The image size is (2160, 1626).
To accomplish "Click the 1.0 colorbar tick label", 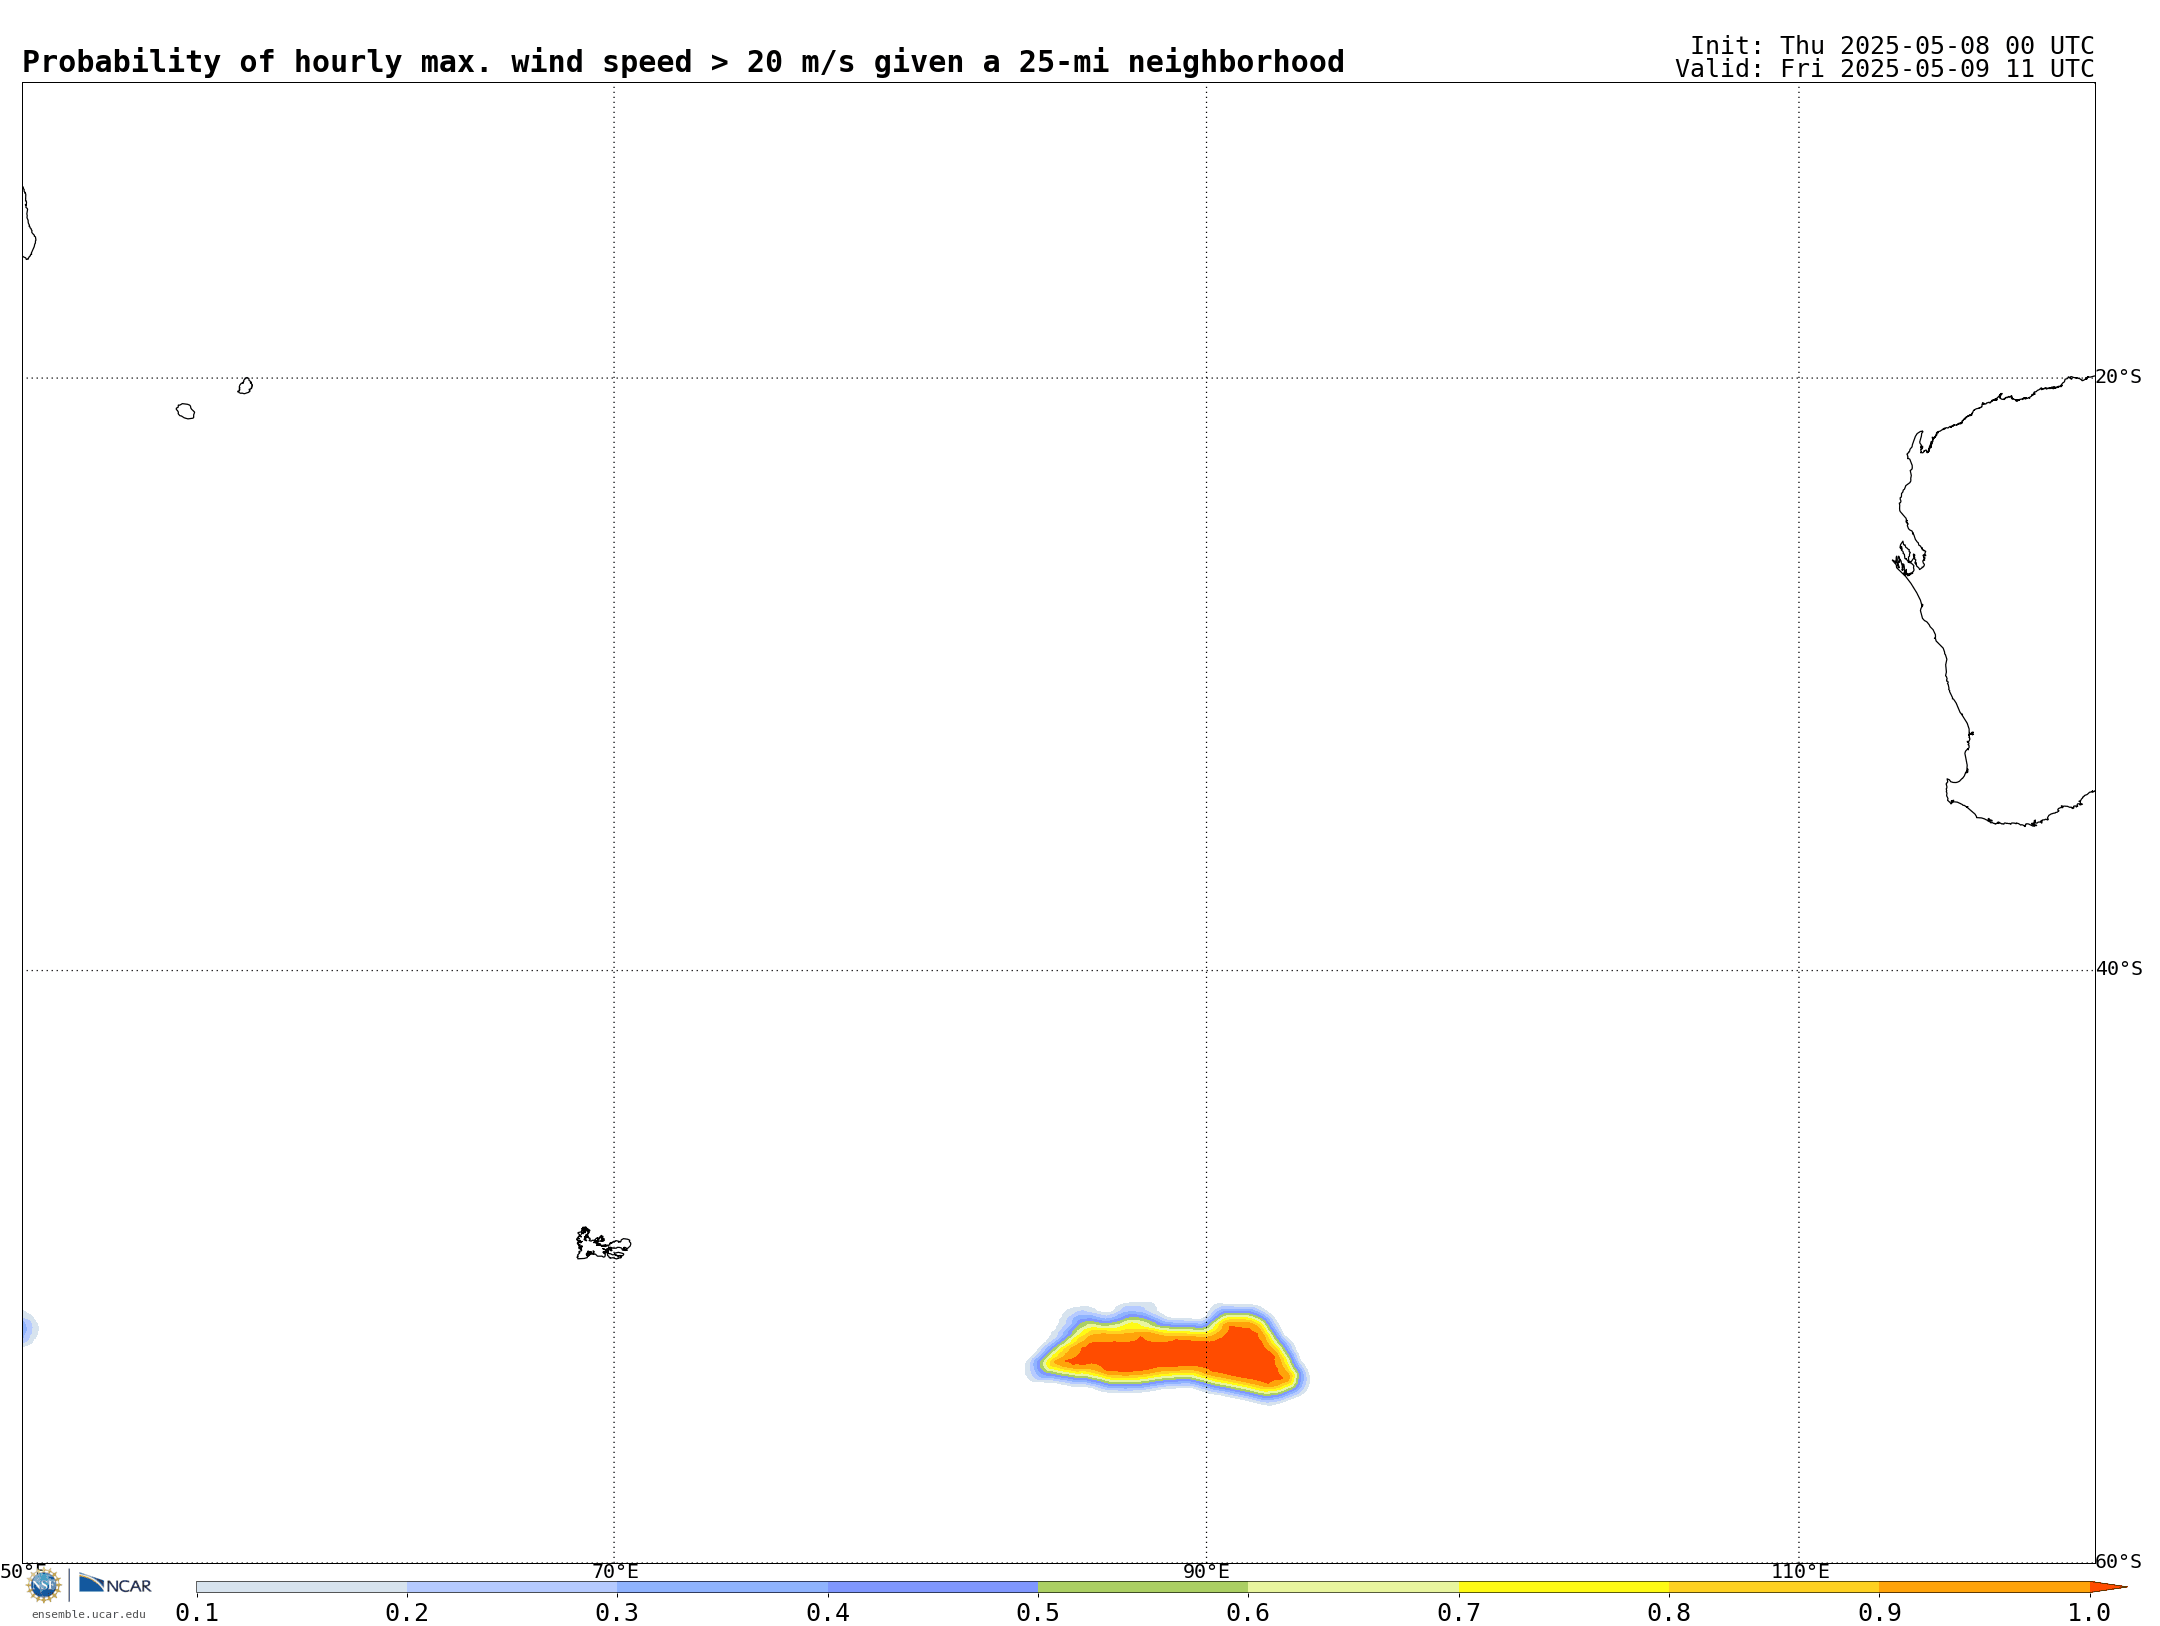I will [2089, 1612].
